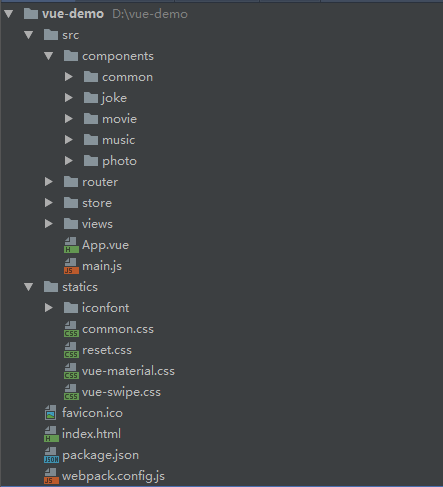Expand the iconfont folder arrow
443x487 pixels.
tap(49, 308)
